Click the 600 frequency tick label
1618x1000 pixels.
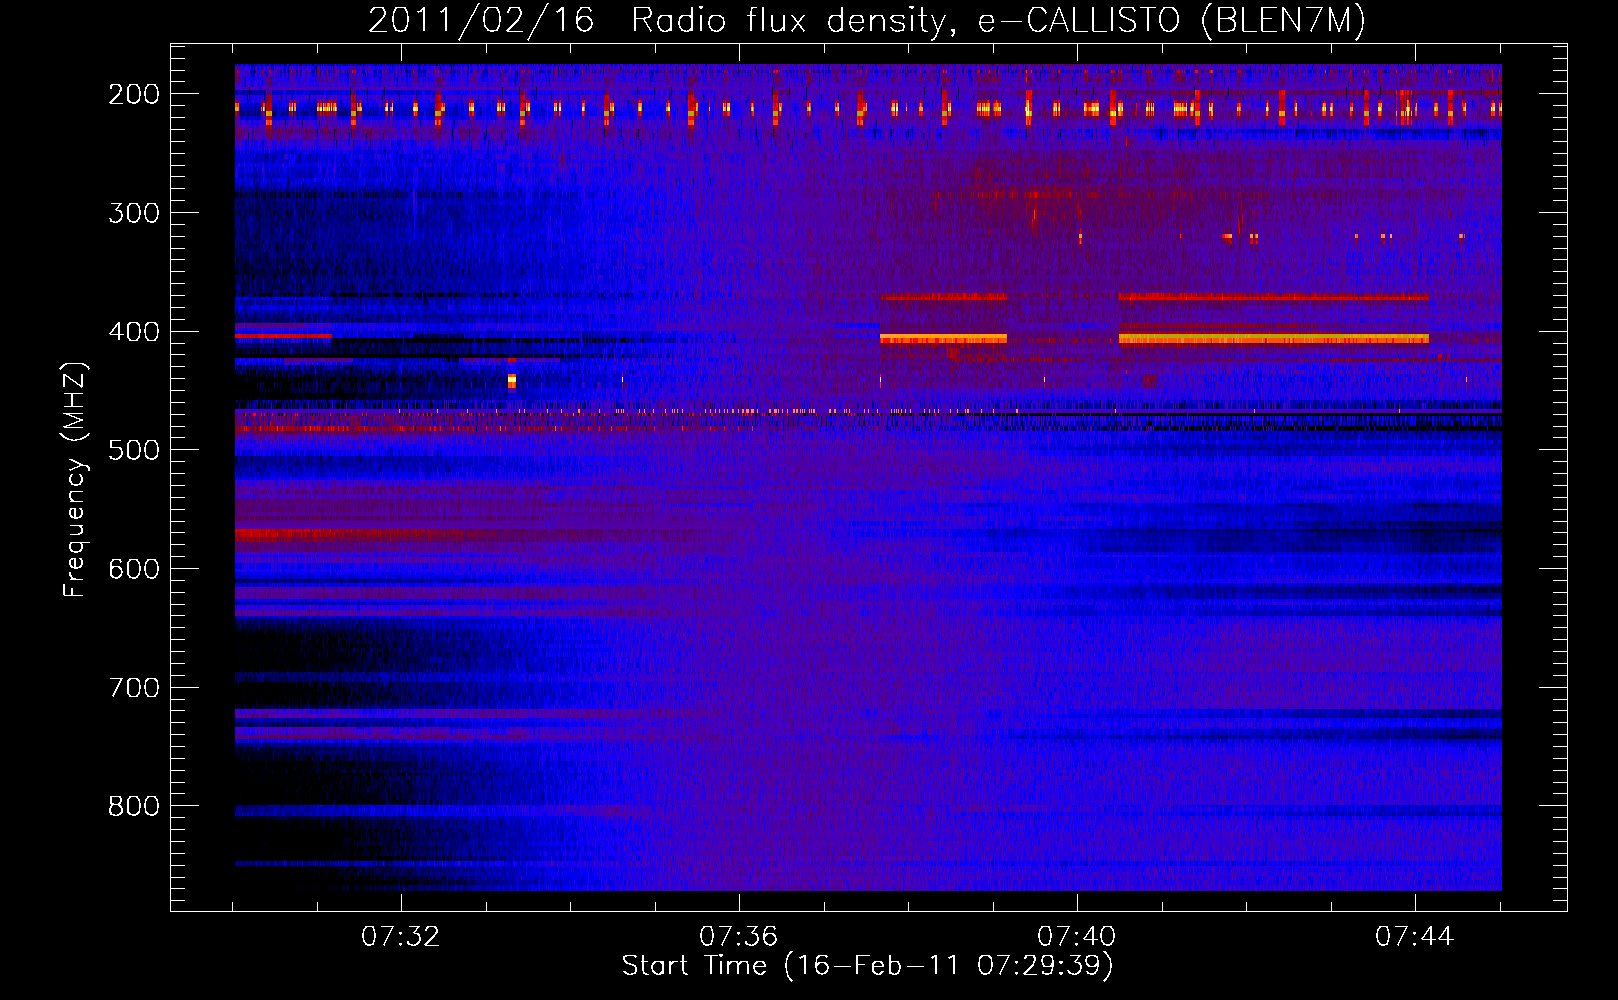click(134, 569)
